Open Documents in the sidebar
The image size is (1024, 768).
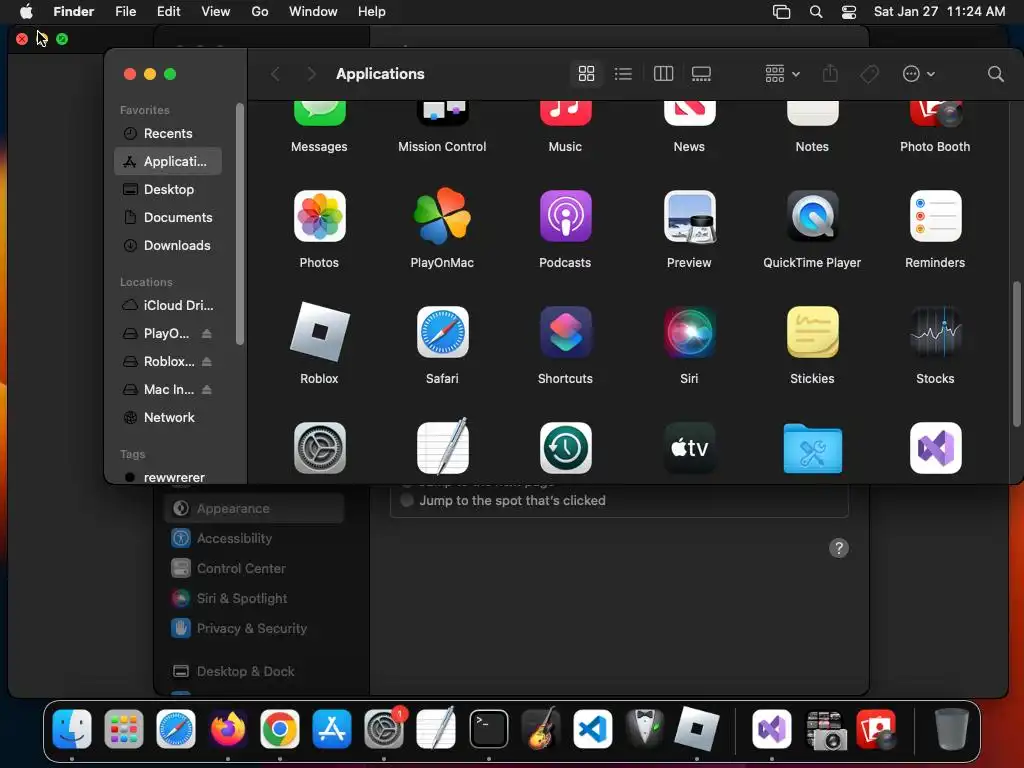tap(168, 217)
